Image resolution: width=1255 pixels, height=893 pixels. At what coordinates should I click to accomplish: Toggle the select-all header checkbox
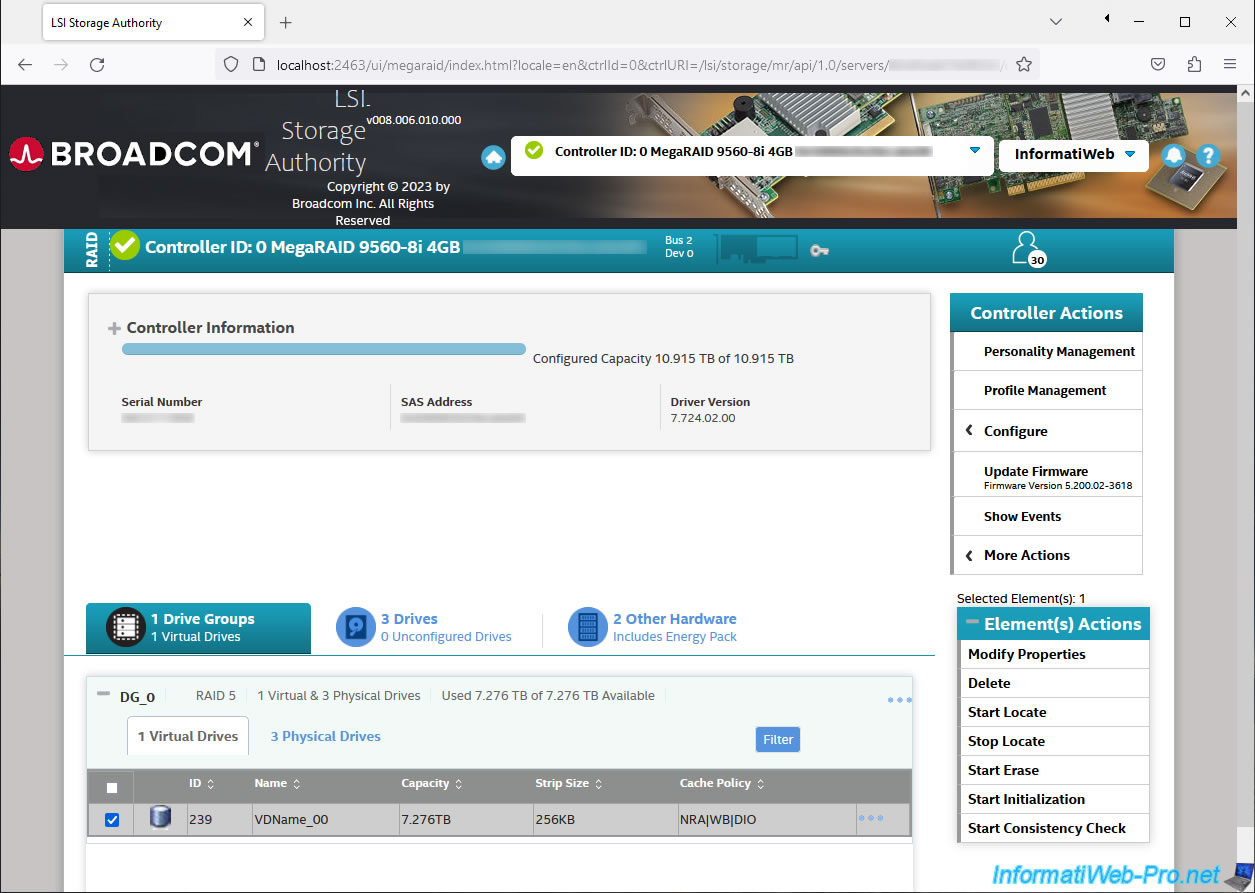point(112,787)
